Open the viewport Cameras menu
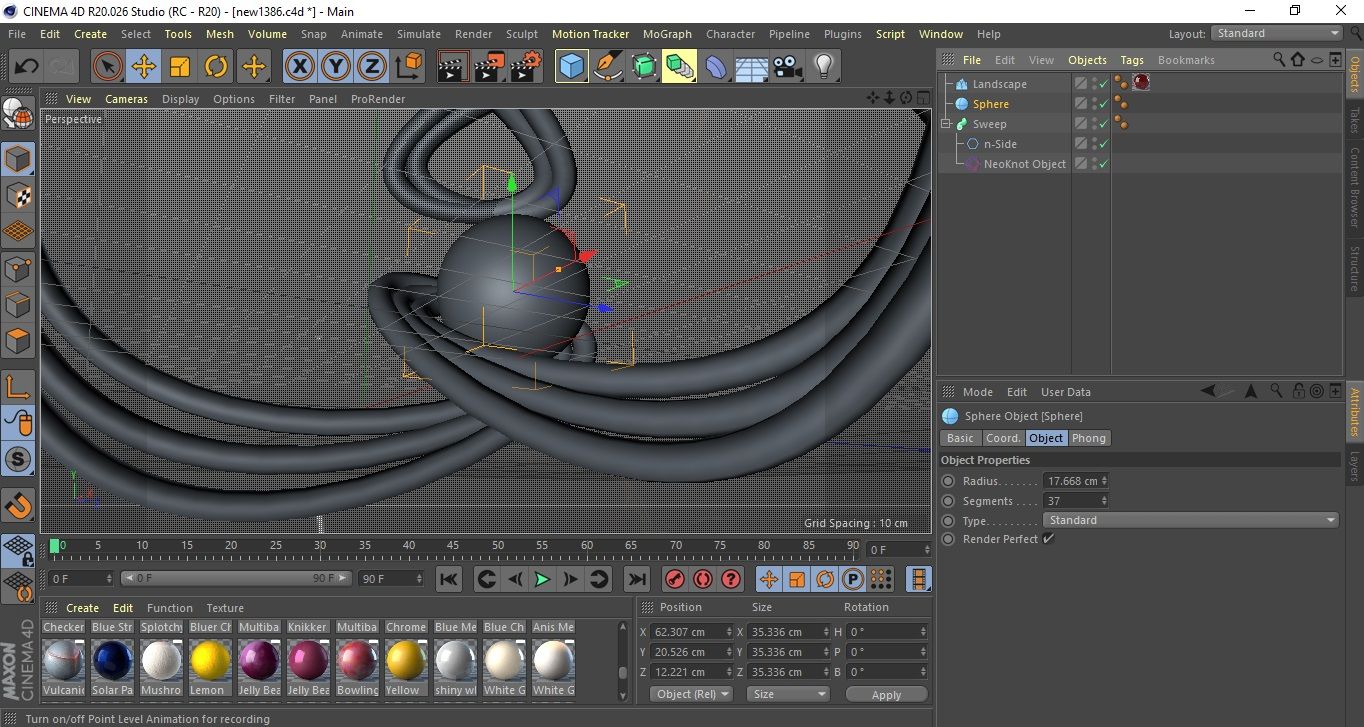Image resolution: width=1364 pixels, height=727 pixels. [x=126, y=99]
